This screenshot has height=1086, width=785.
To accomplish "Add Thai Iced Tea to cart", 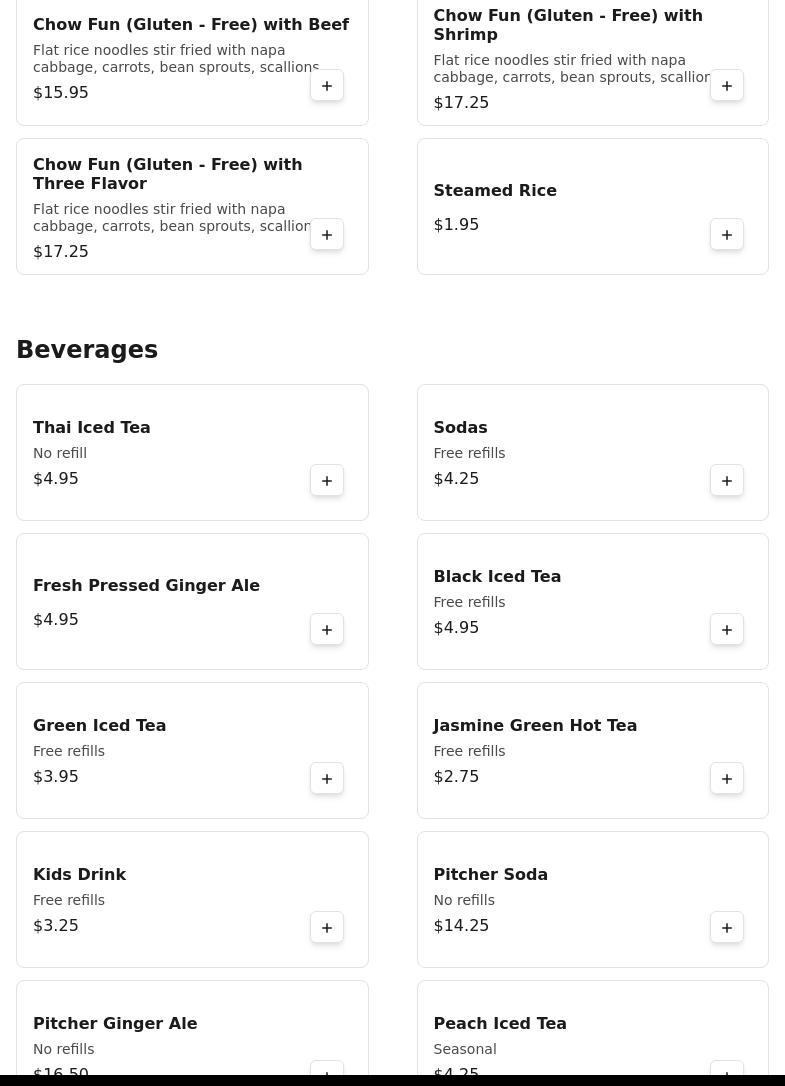I will pyautogui.click(x=327, y=480).
